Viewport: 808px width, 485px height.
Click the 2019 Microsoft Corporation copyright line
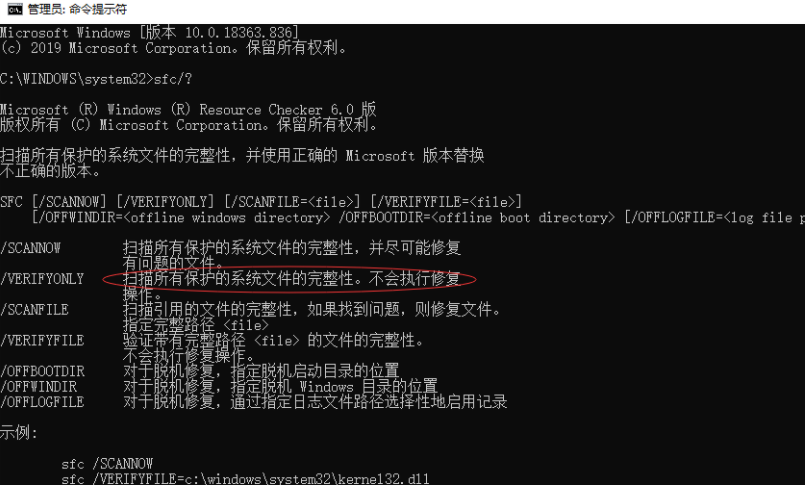coord(173,48)
